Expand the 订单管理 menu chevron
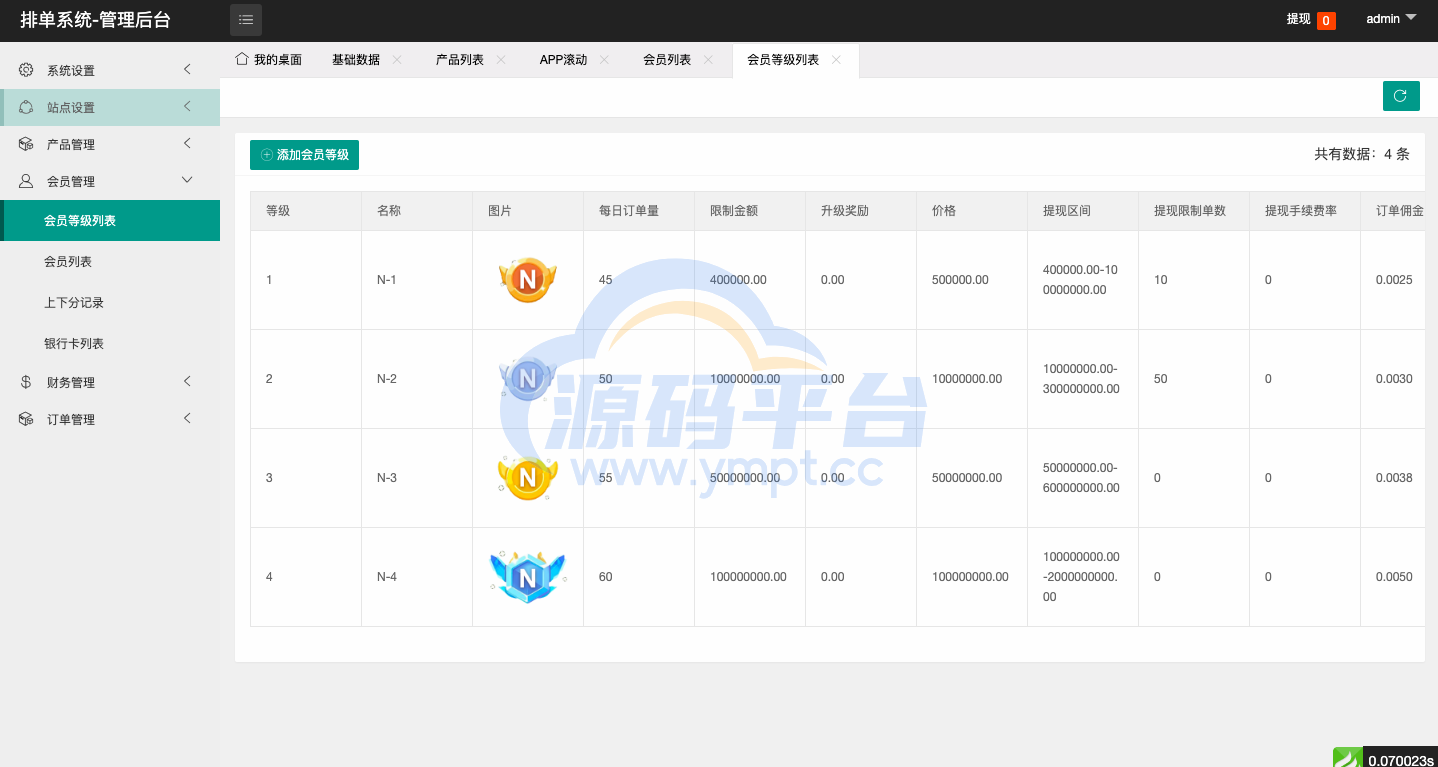The height and width of the screenshot is (767, 1438). 187,418
